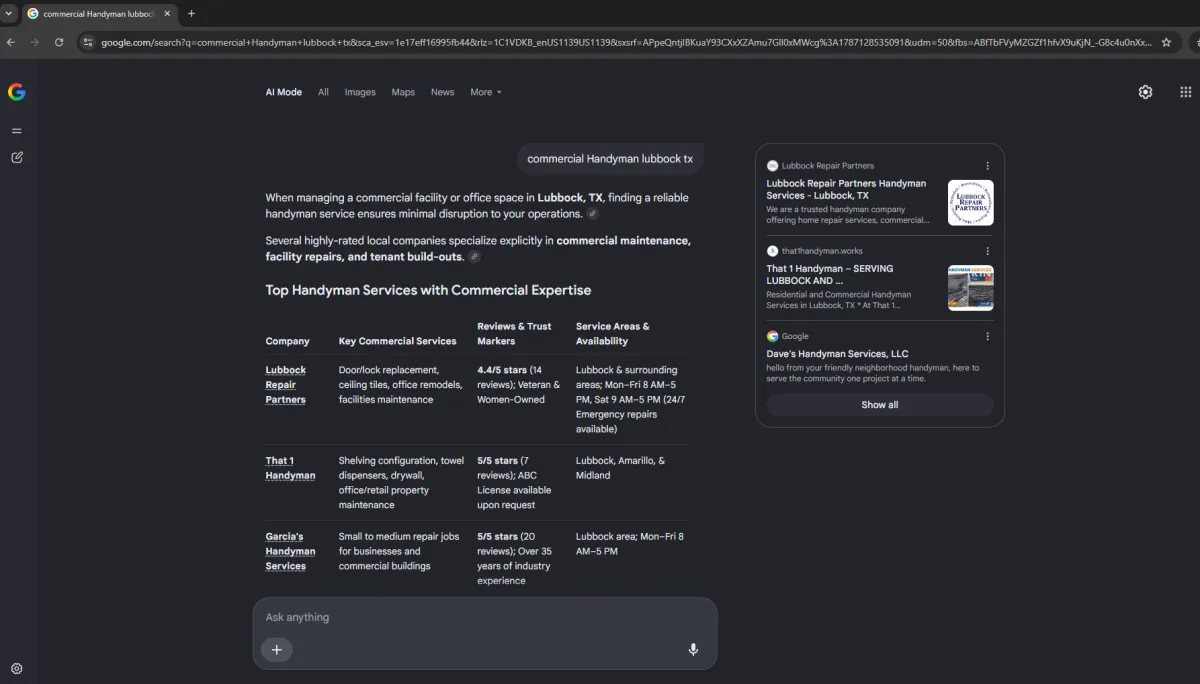
Task: Click That 1 Handyman site thumbnail
Action: click(971, 288)
